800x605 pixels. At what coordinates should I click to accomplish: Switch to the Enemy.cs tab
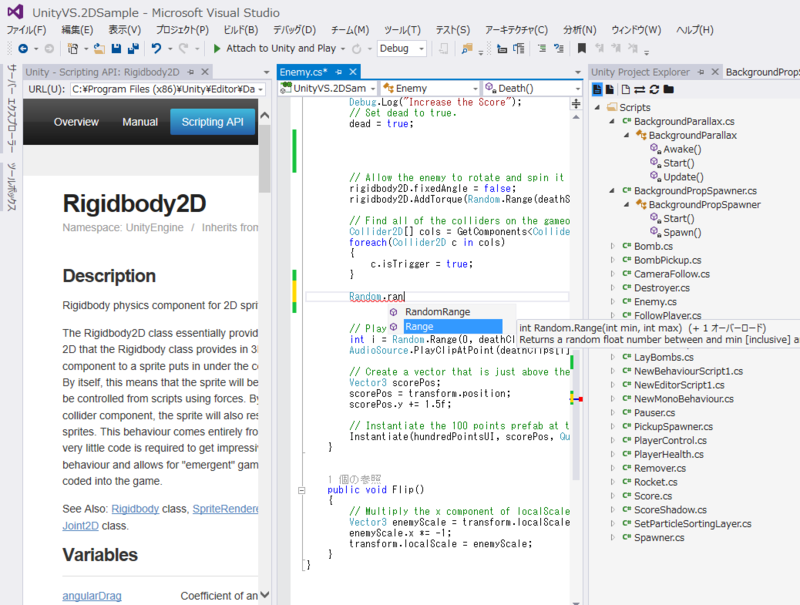[x=303, y=72]
